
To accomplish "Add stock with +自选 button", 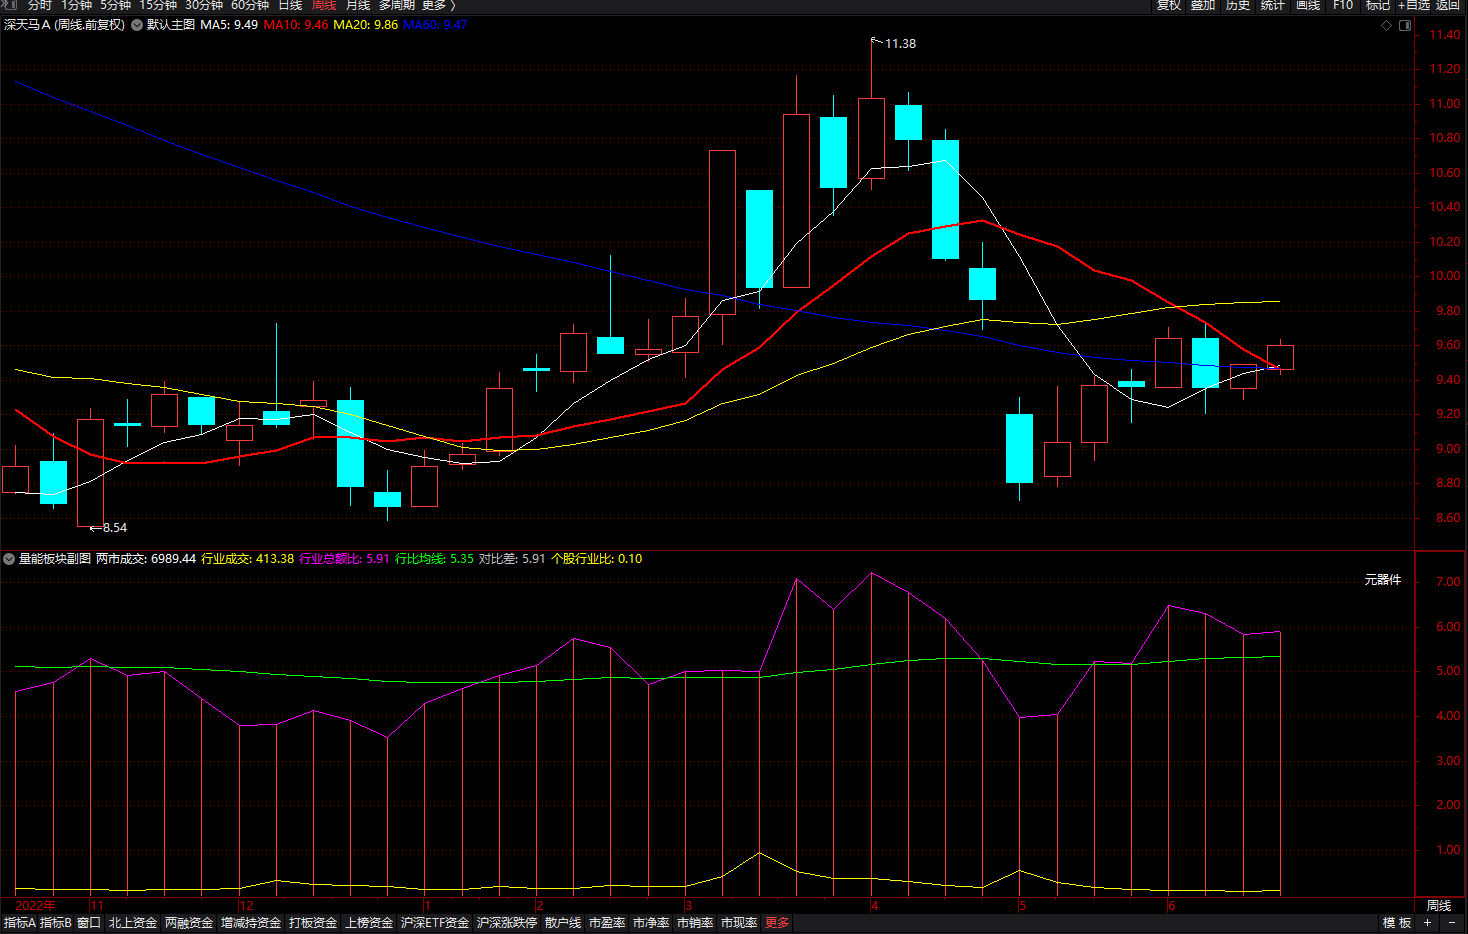I will coord(1414,5).
